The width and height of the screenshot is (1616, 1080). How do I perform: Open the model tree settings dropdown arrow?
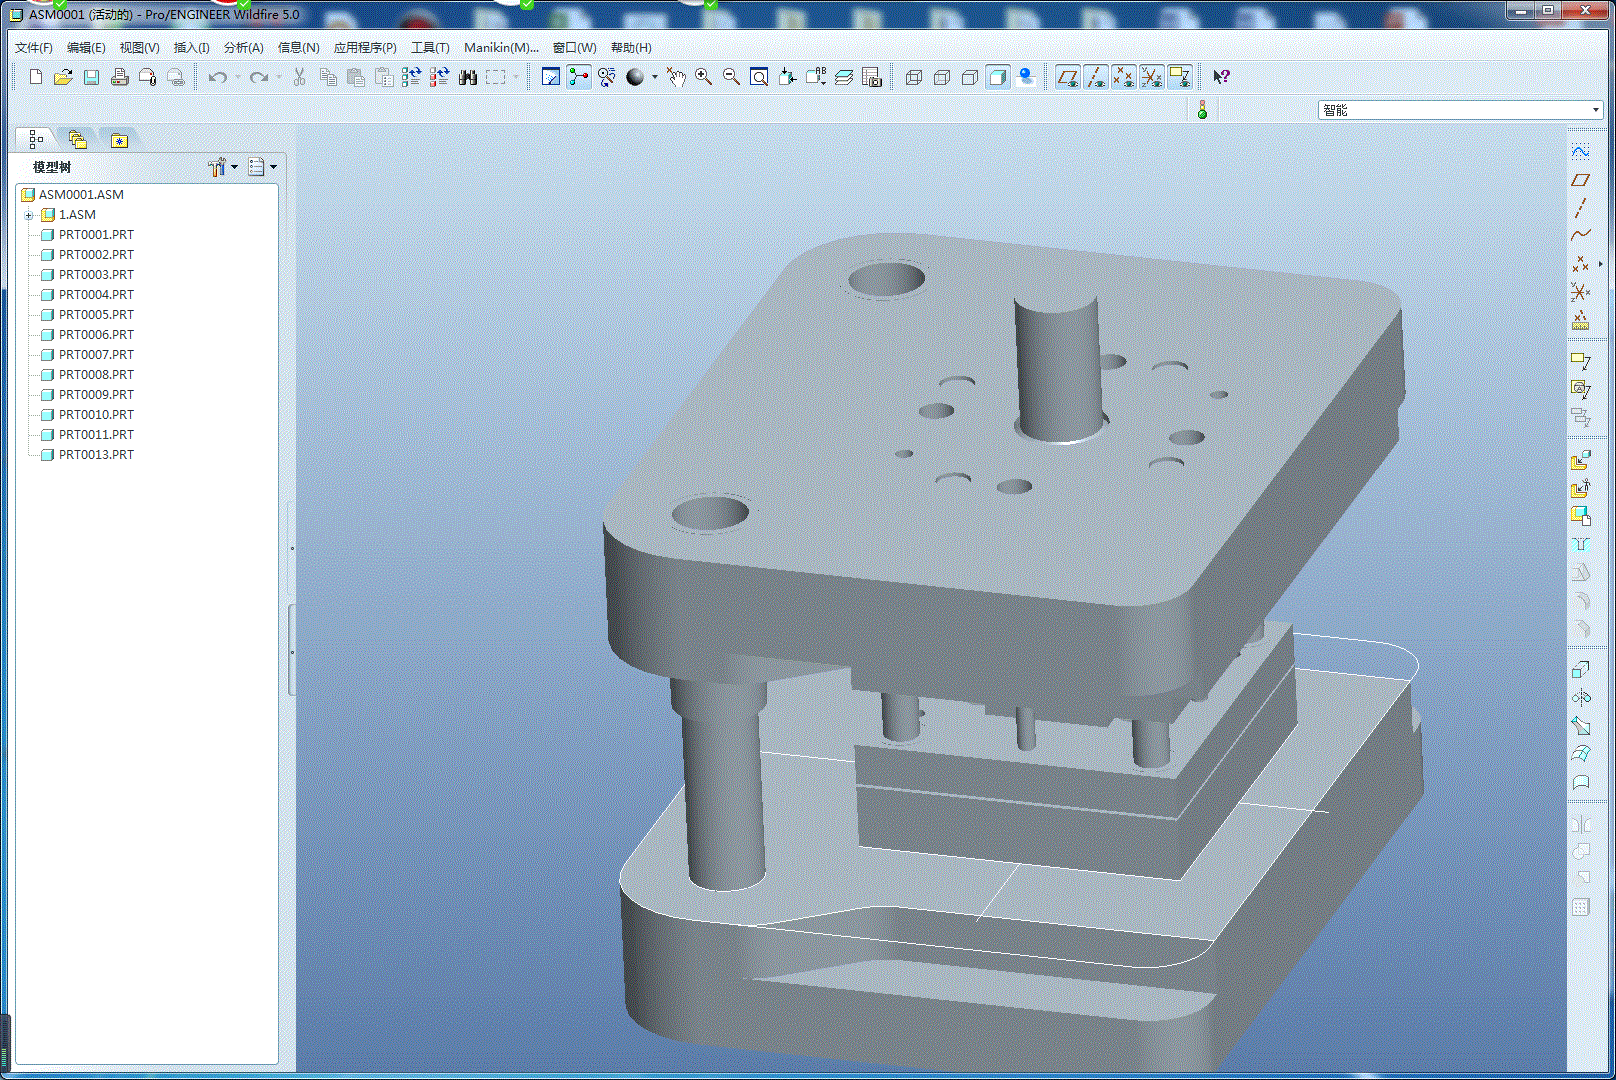(234, 167)
